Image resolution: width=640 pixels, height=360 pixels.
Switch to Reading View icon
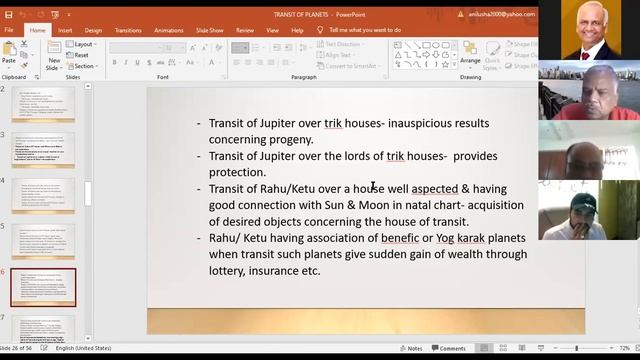[522, 348]
